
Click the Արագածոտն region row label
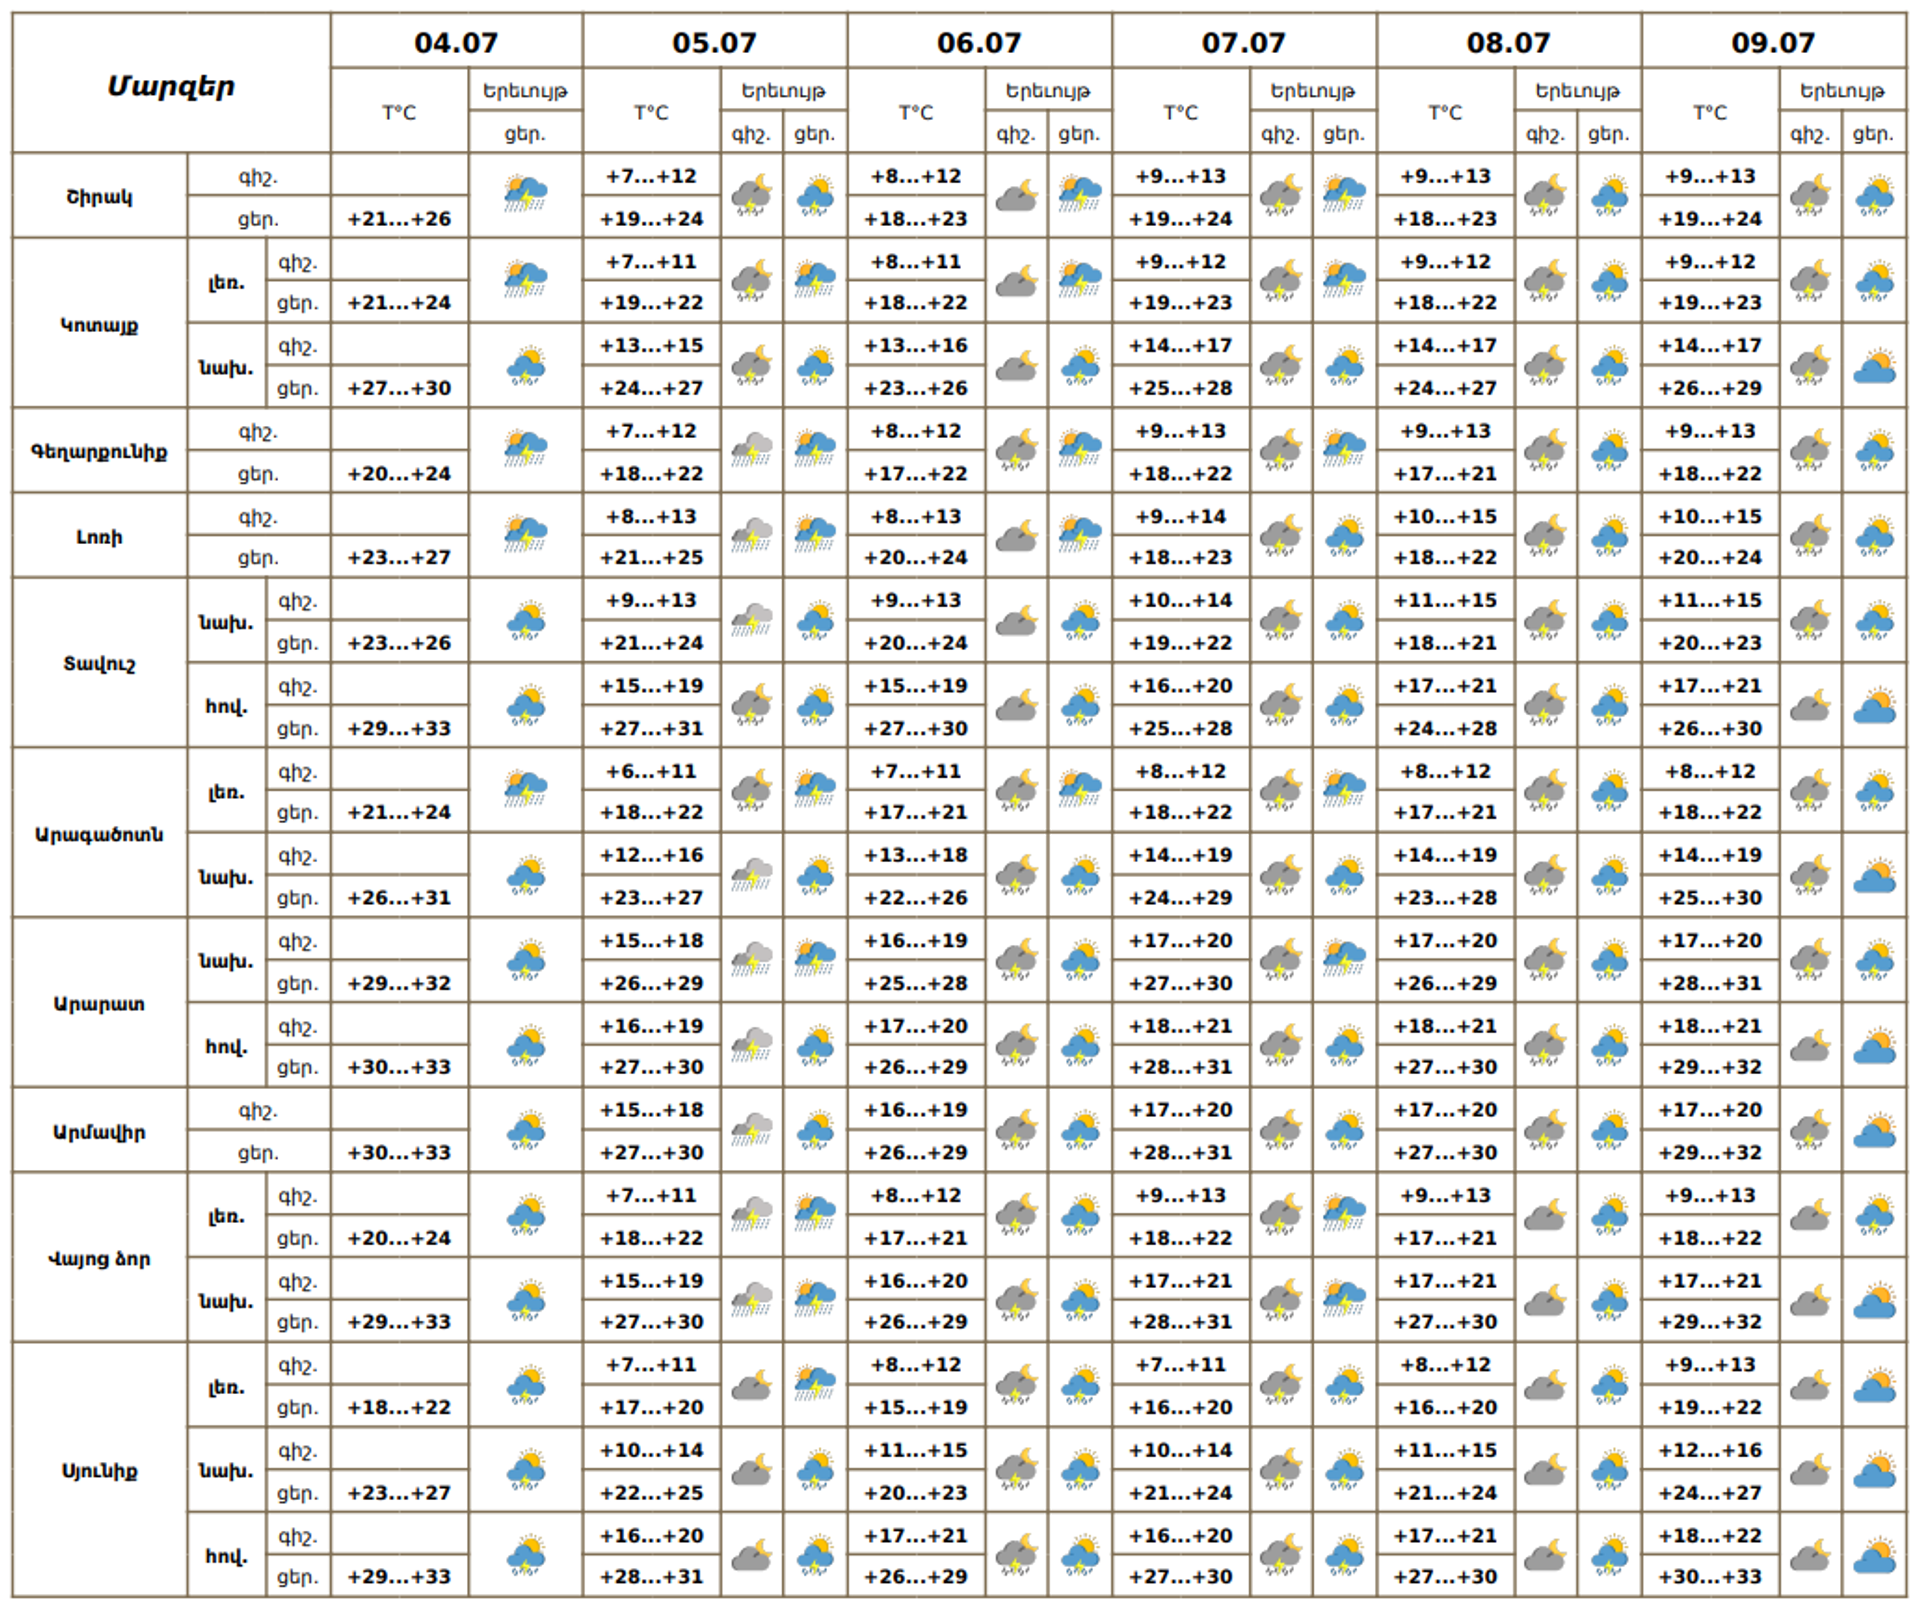tap(100, 833)
